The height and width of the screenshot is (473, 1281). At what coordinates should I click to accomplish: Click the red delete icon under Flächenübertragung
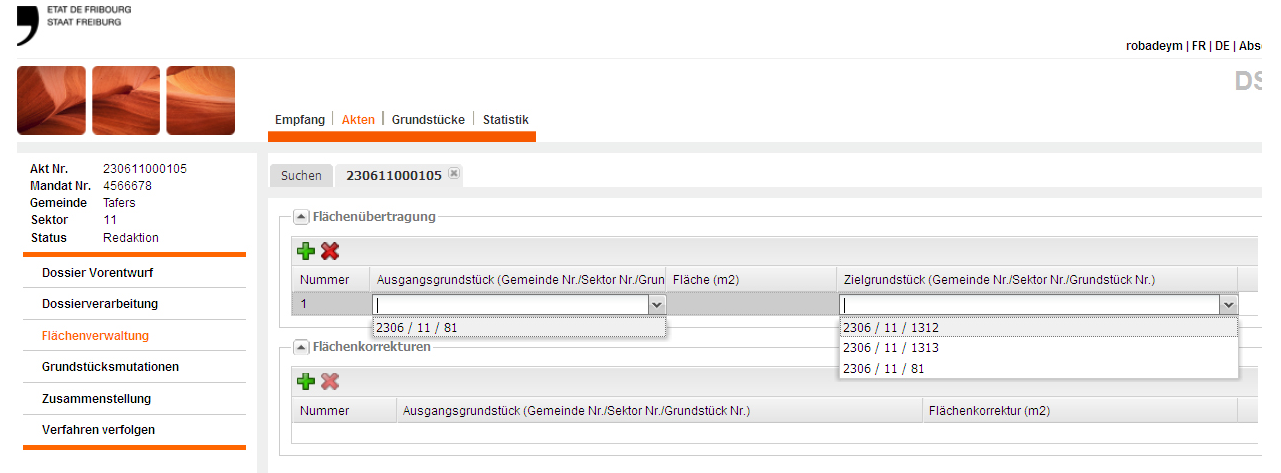(x=329, y=252)
